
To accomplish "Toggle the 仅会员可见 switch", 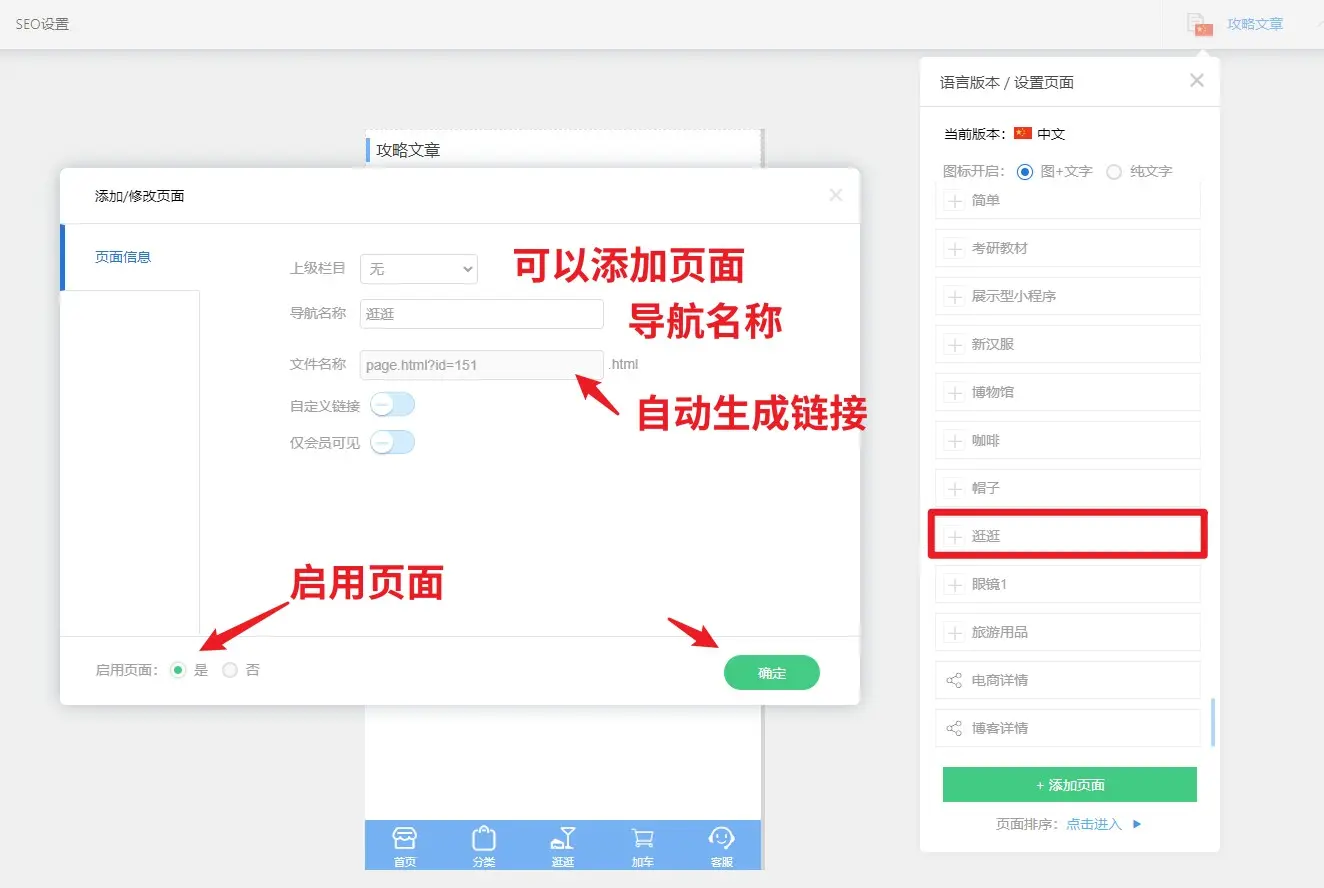I will click(x=392, y=442).
